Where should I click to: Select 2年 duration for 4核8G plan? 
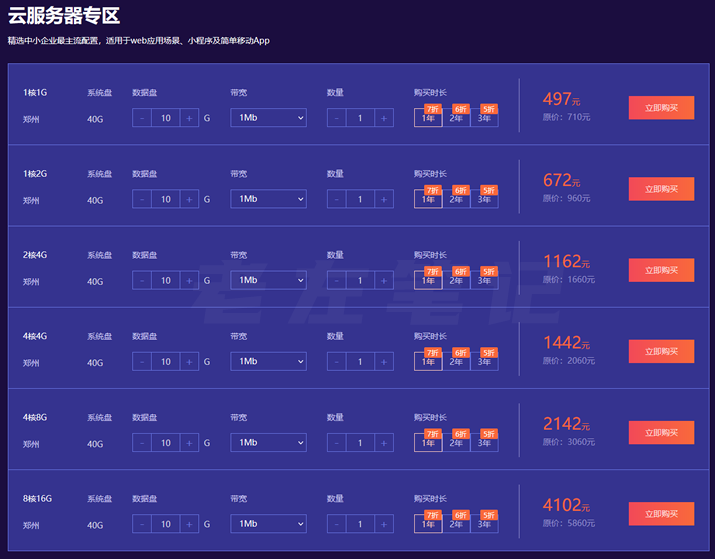coord(456,442)
